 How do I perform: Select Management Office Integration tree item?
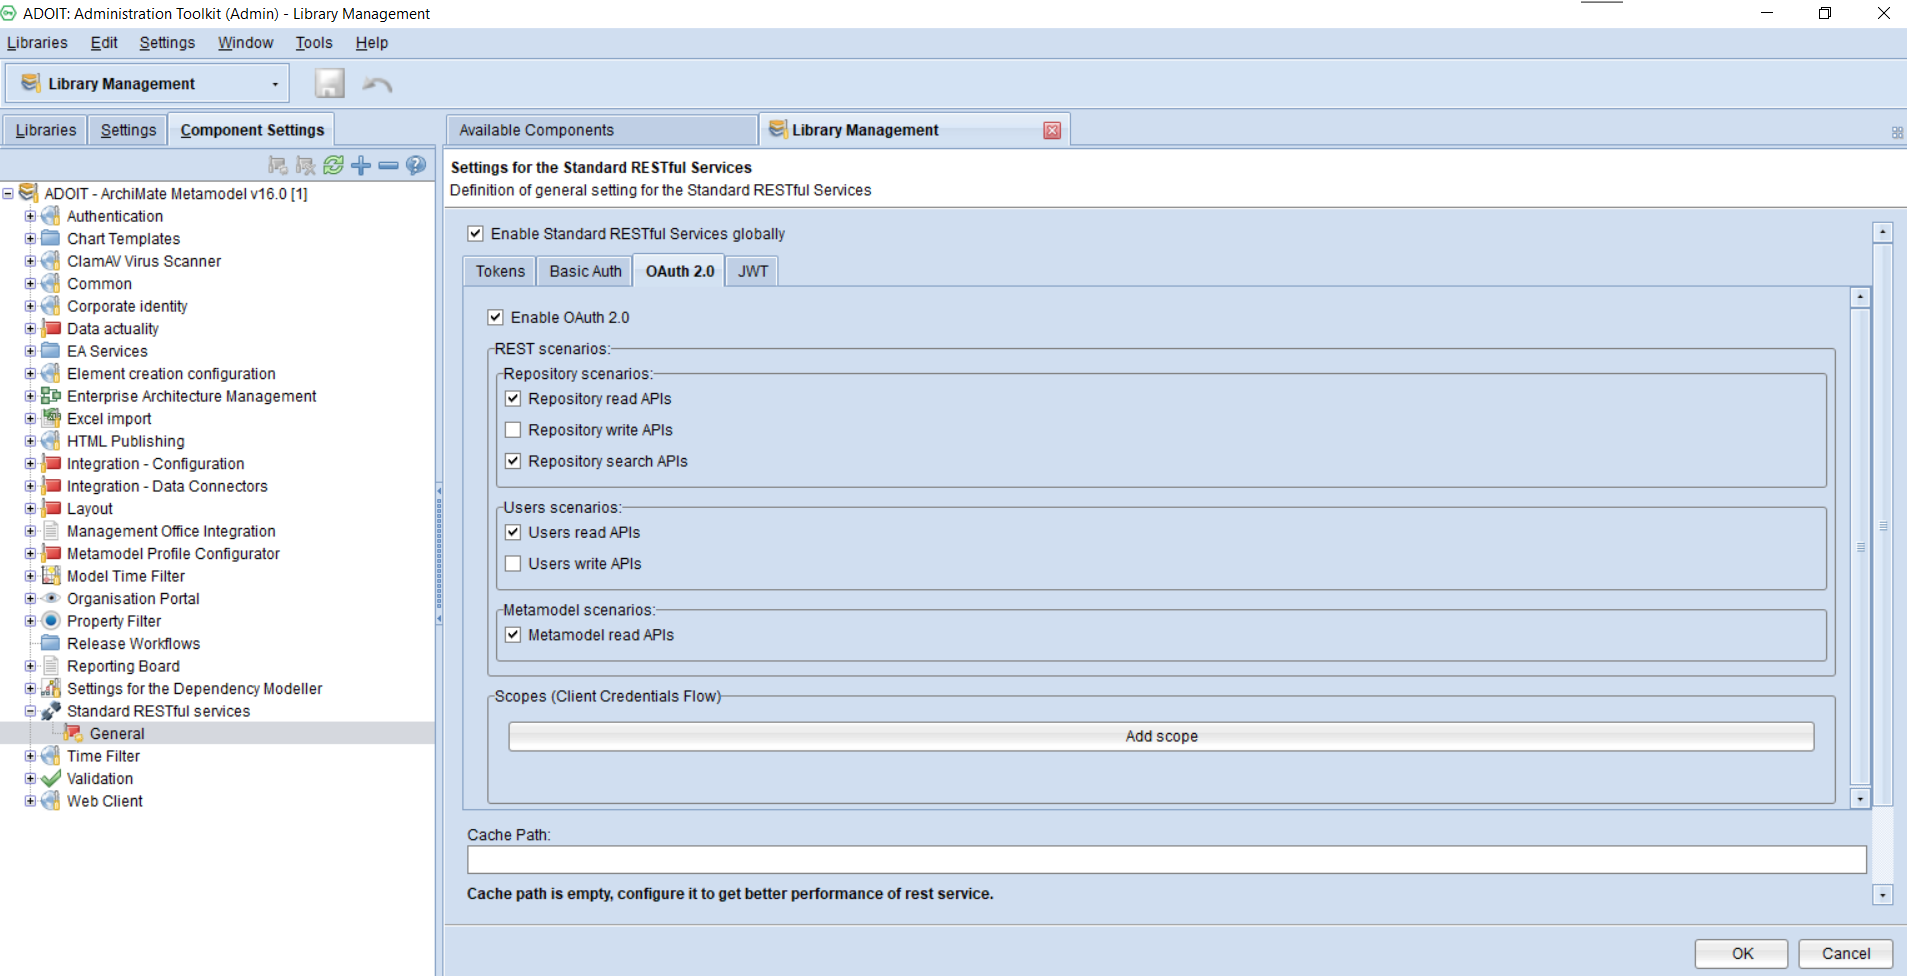tap(171, 531)
